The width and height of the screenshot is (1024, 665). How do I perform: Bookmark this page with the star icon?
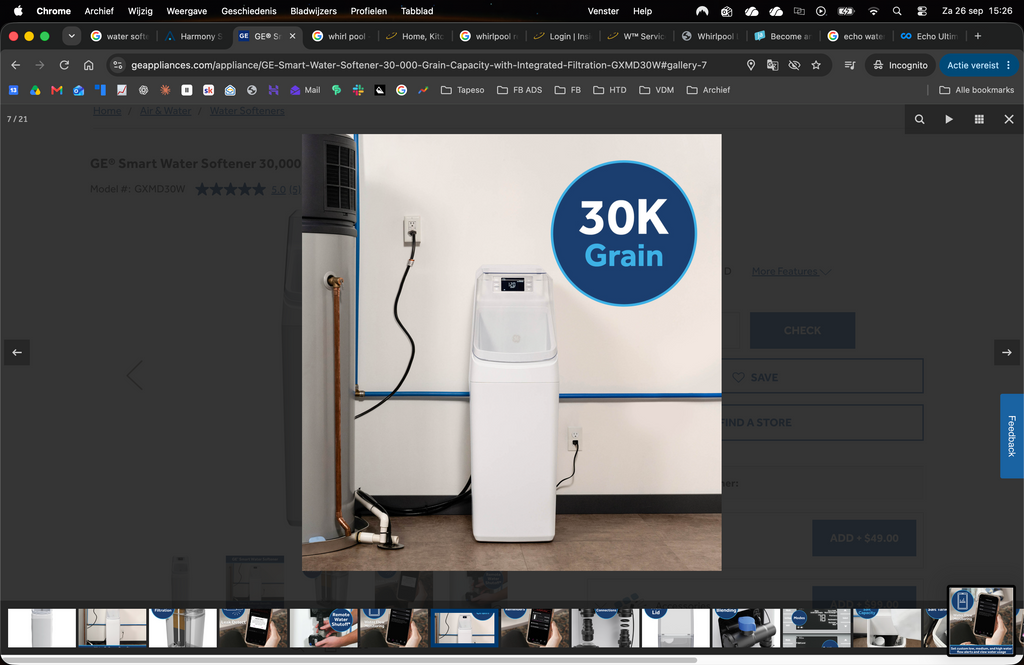[x=816, y=65]
